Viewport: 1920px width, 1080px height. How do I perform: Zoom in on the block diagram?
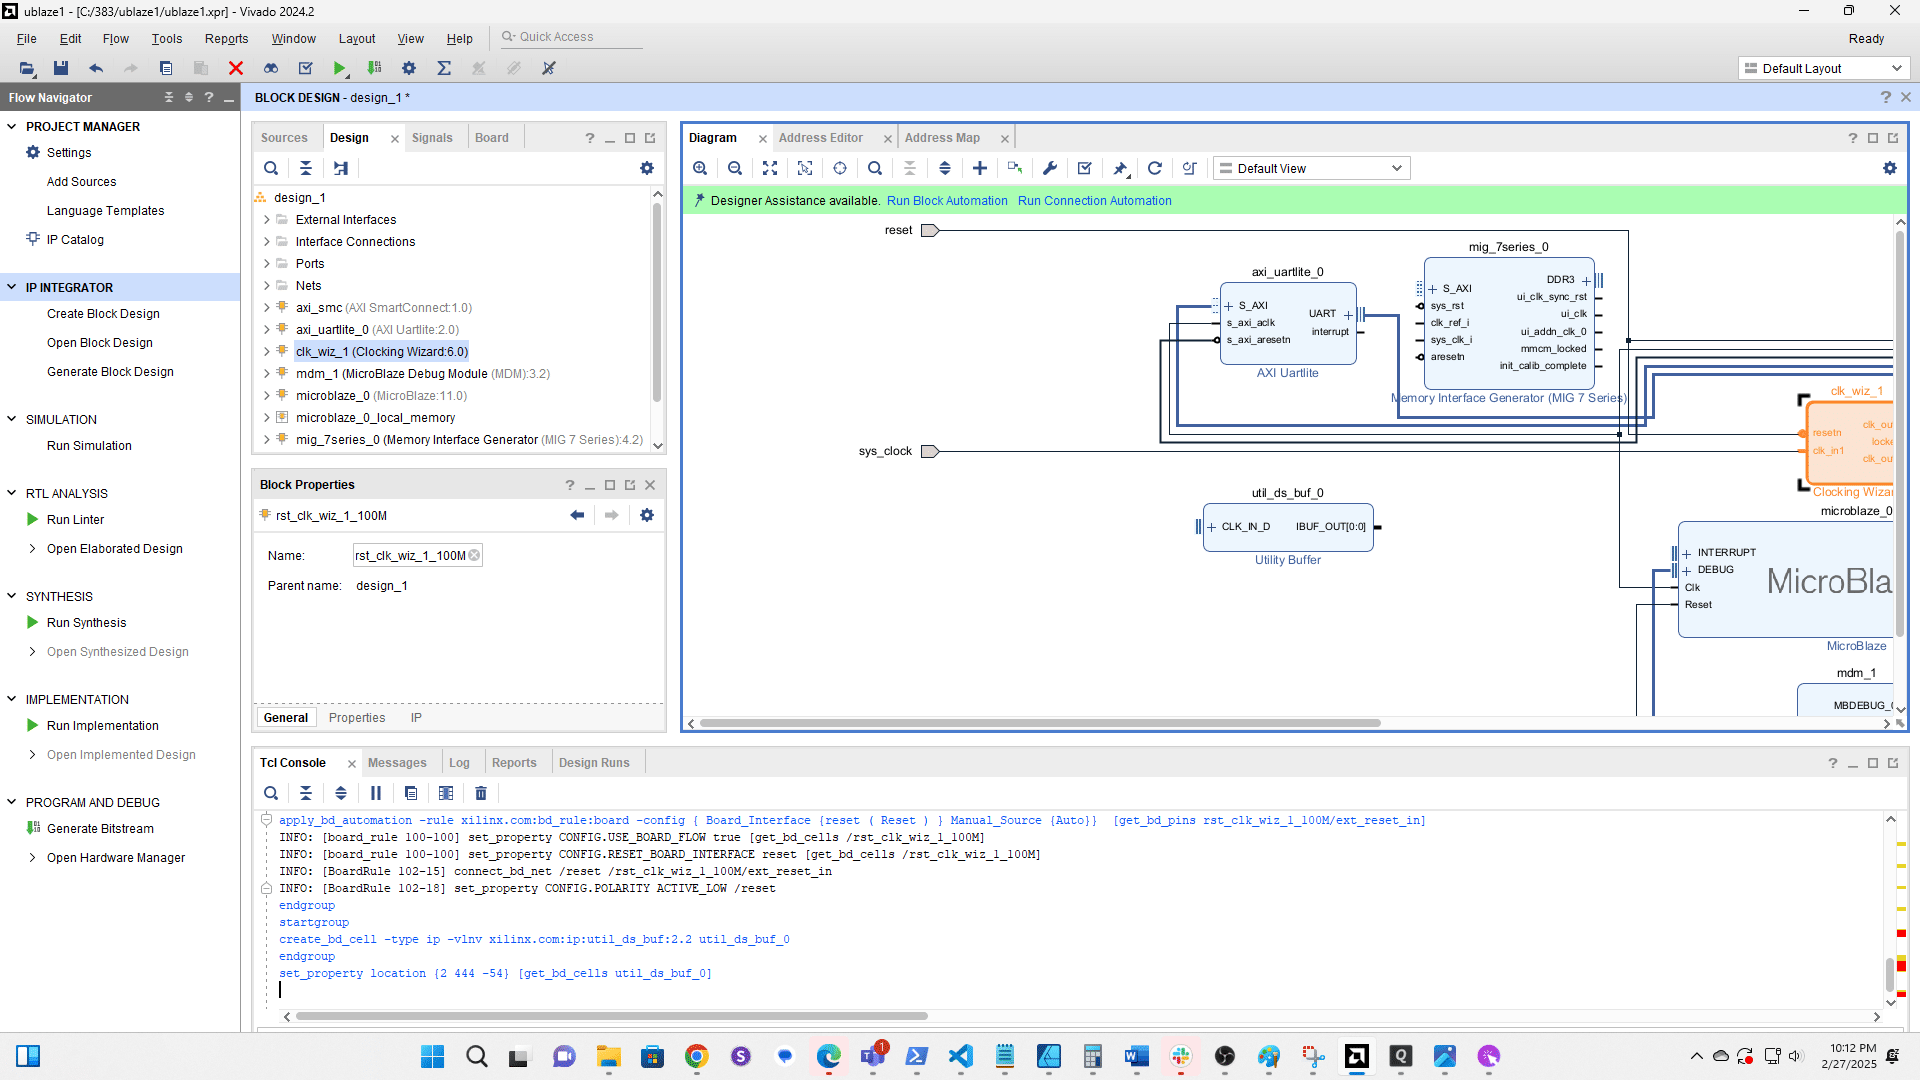(x=700, y=168)
